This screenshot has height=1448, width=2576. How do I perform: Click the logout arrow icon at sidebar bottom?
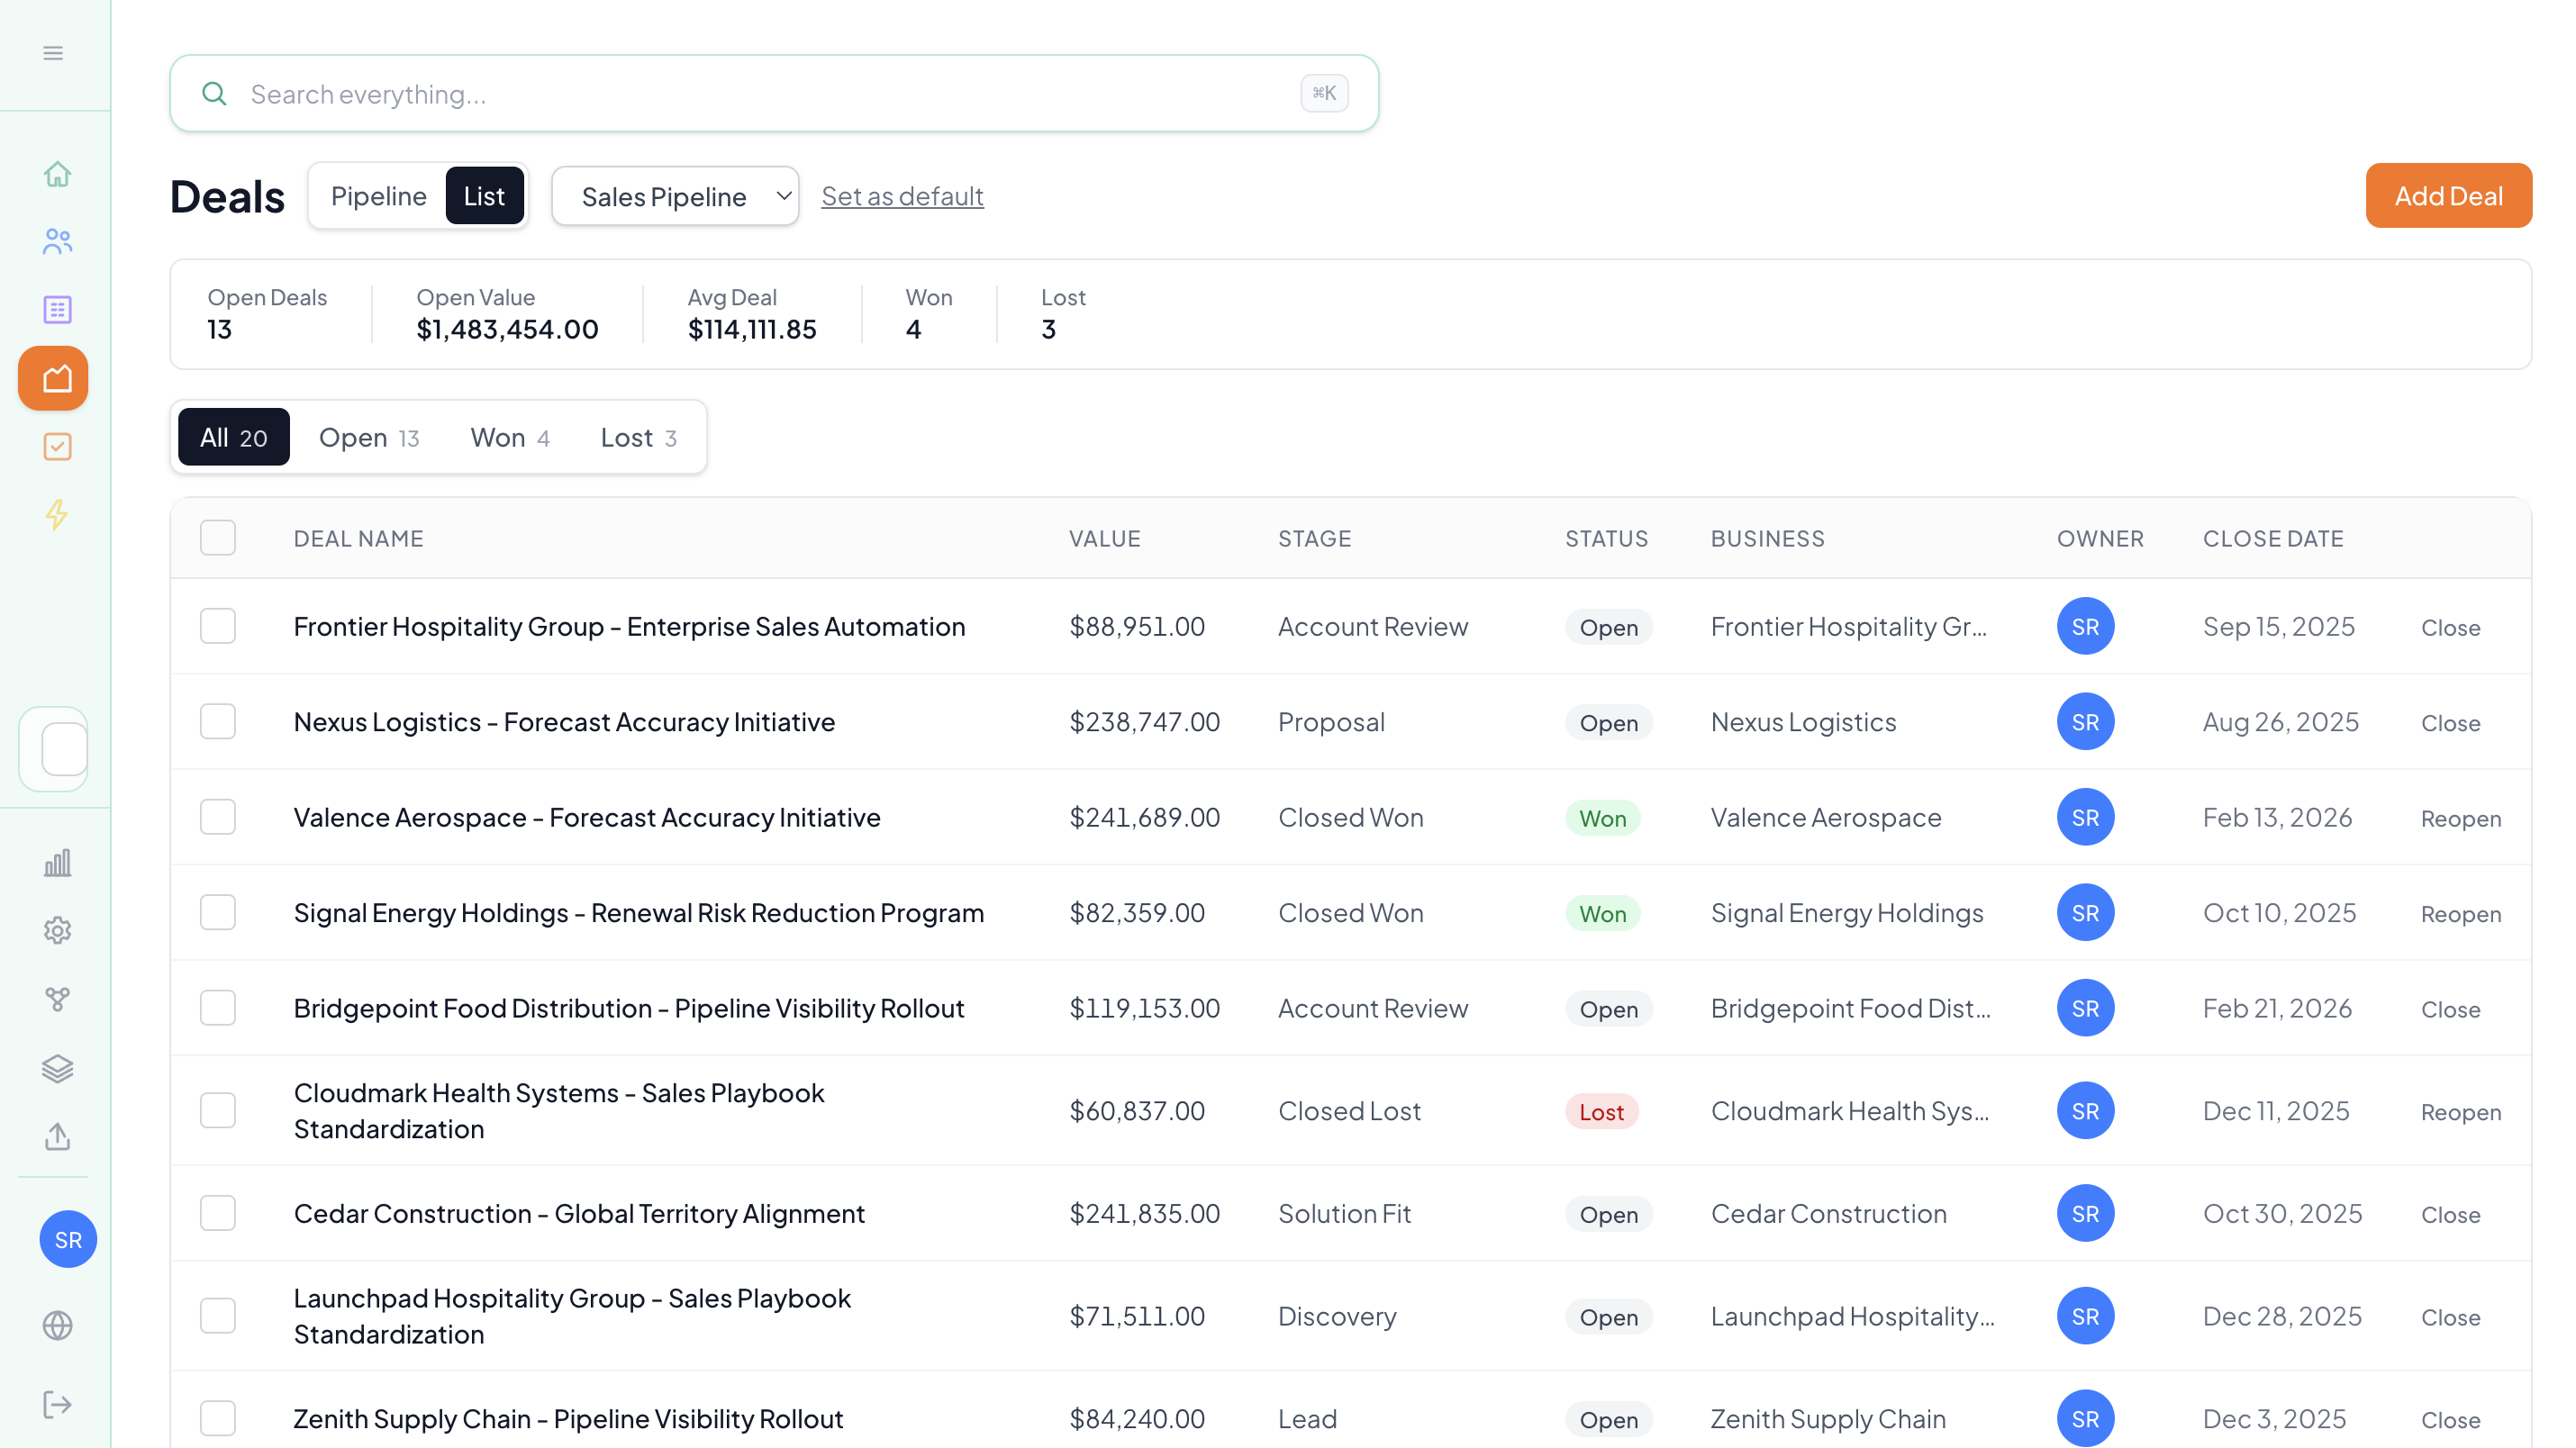(x=56, y=1403)
